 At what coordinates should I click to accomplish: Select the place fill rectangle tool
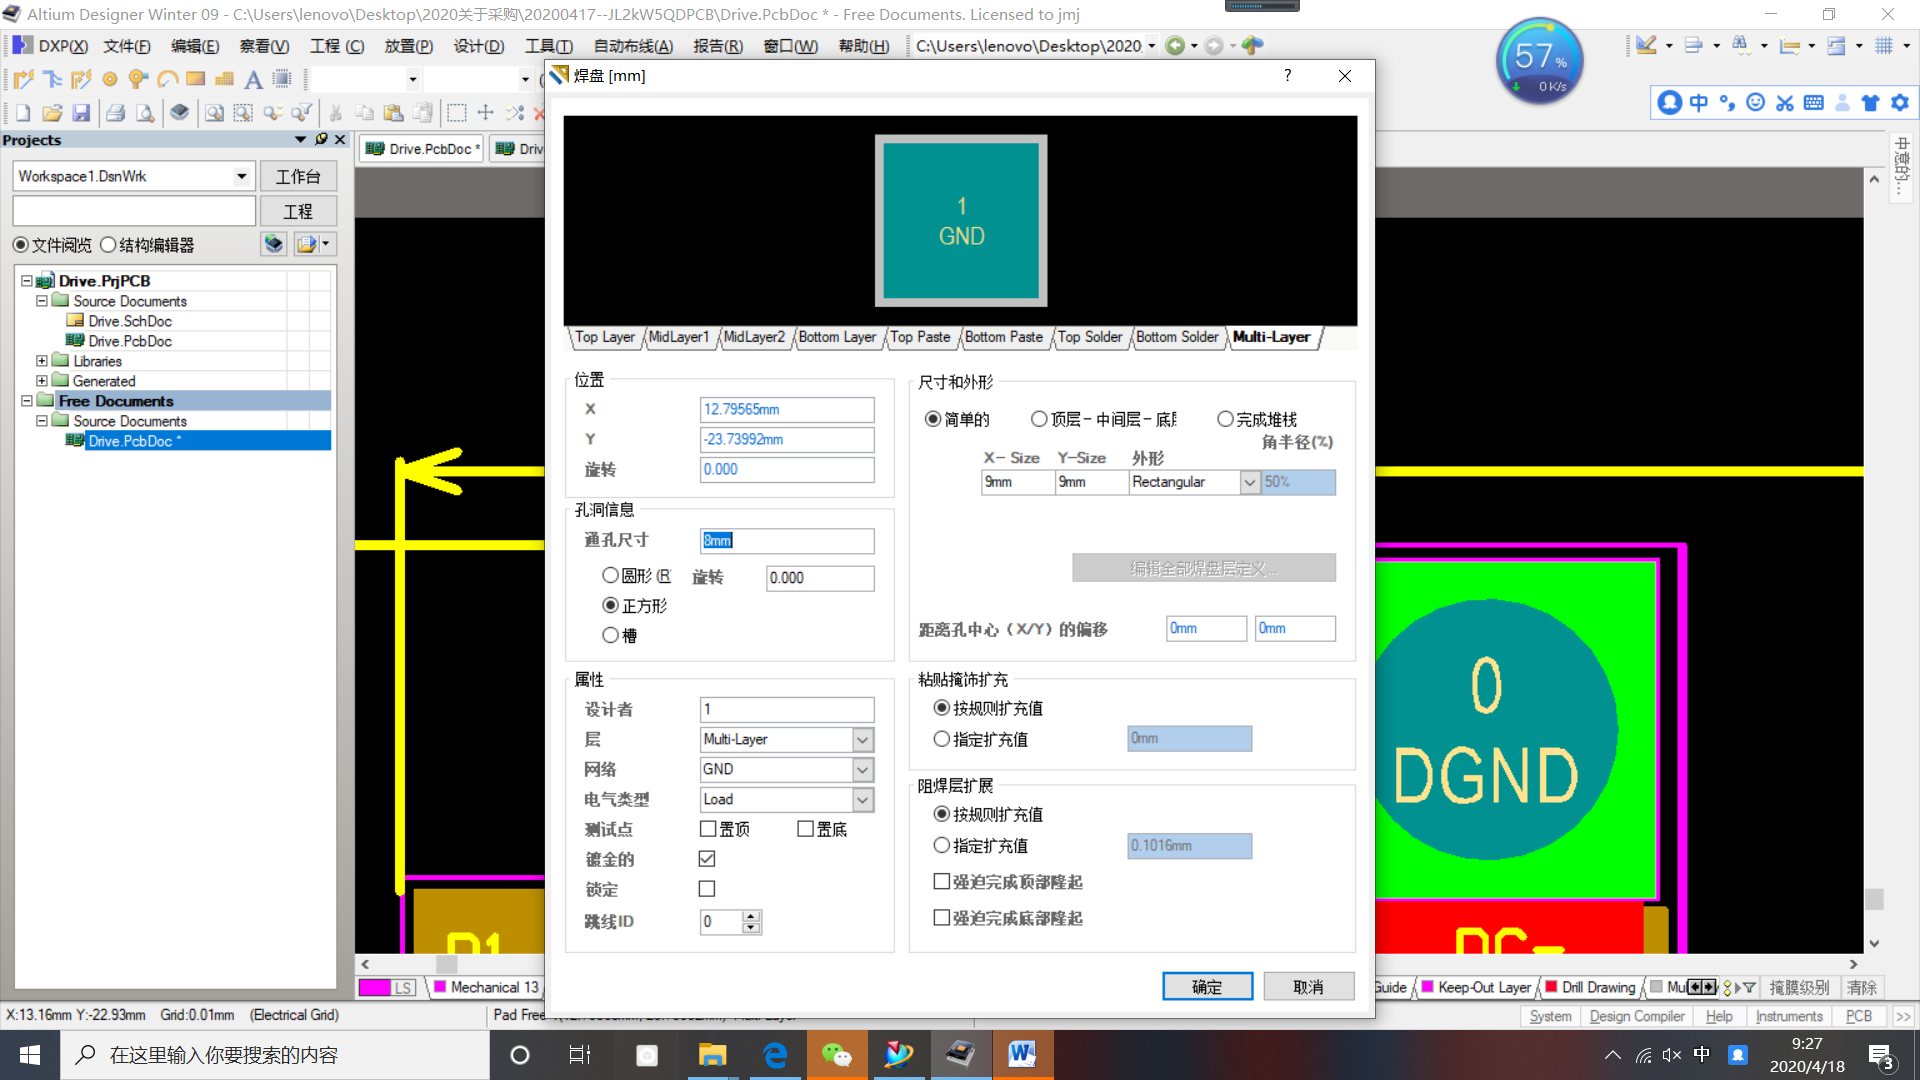[196, 79]
